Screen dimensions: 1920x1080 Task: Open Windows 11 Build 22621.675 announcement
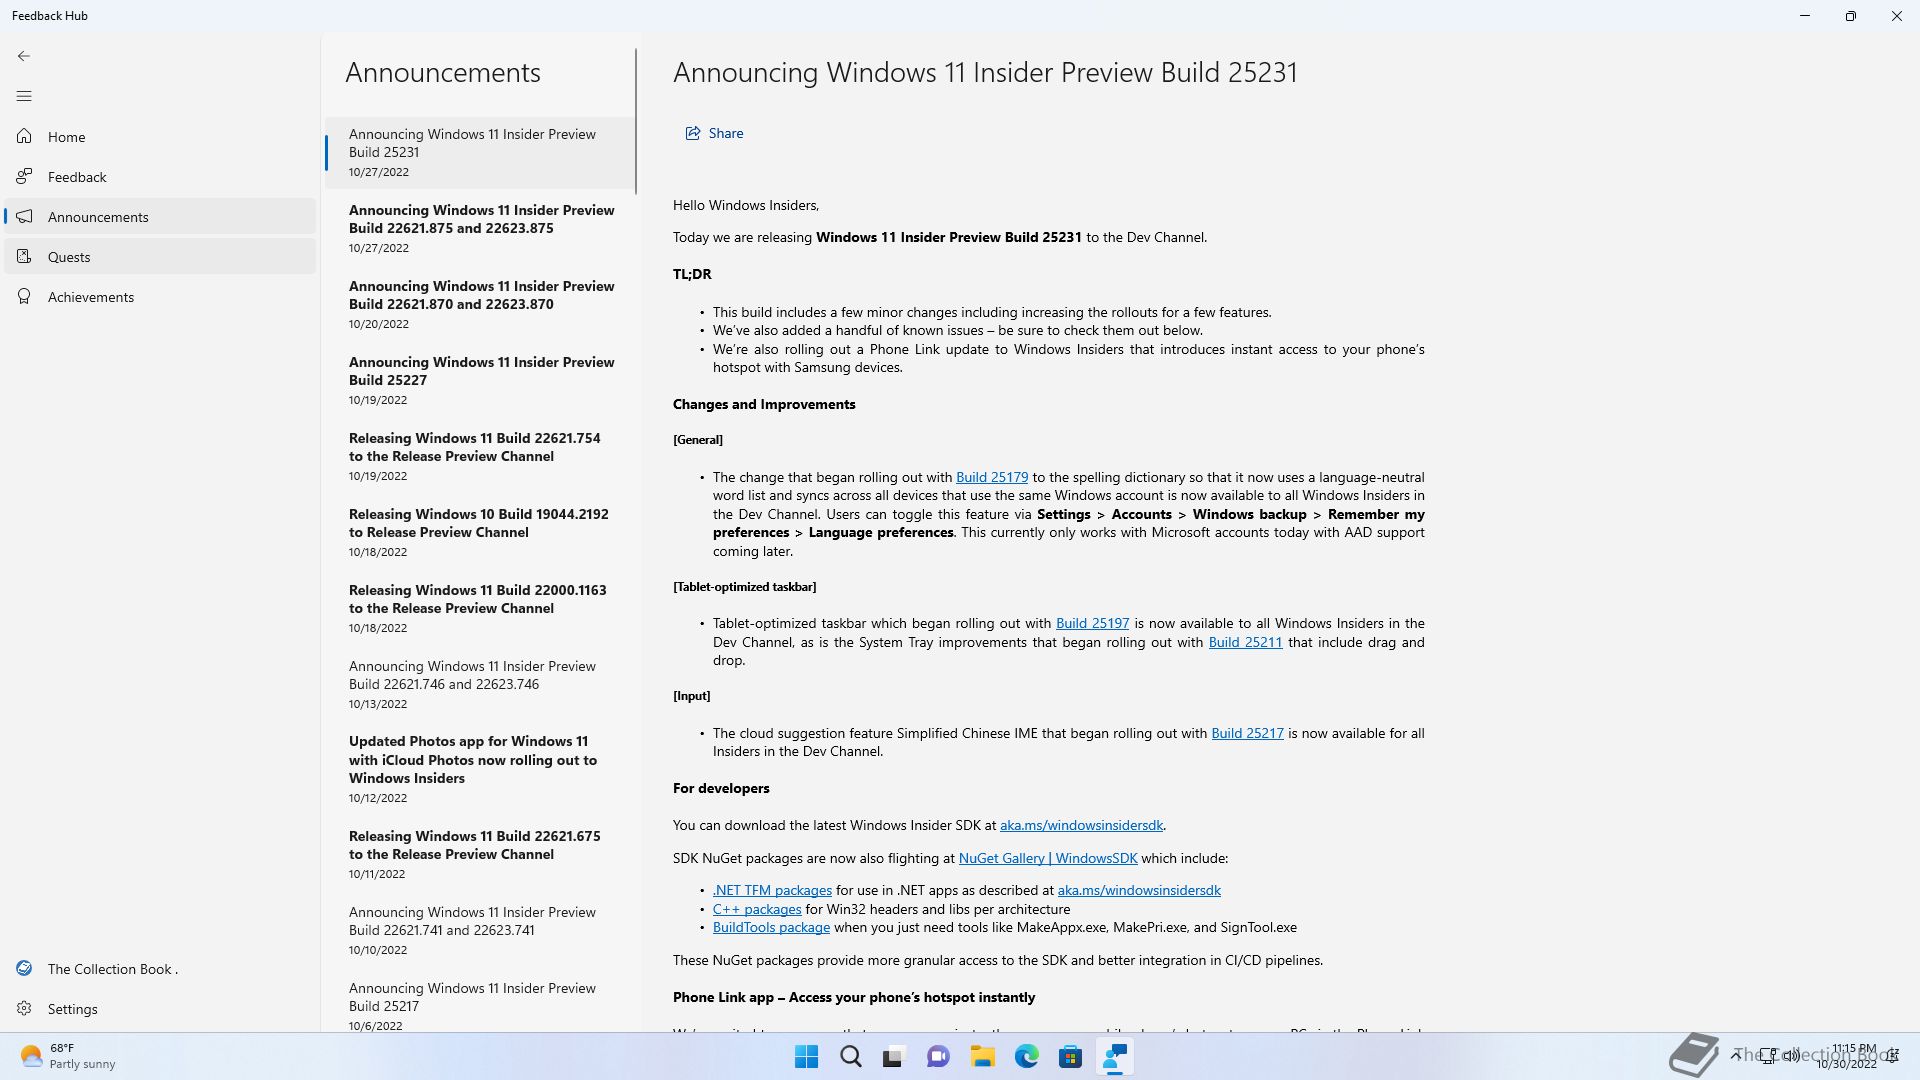(480, 854)
